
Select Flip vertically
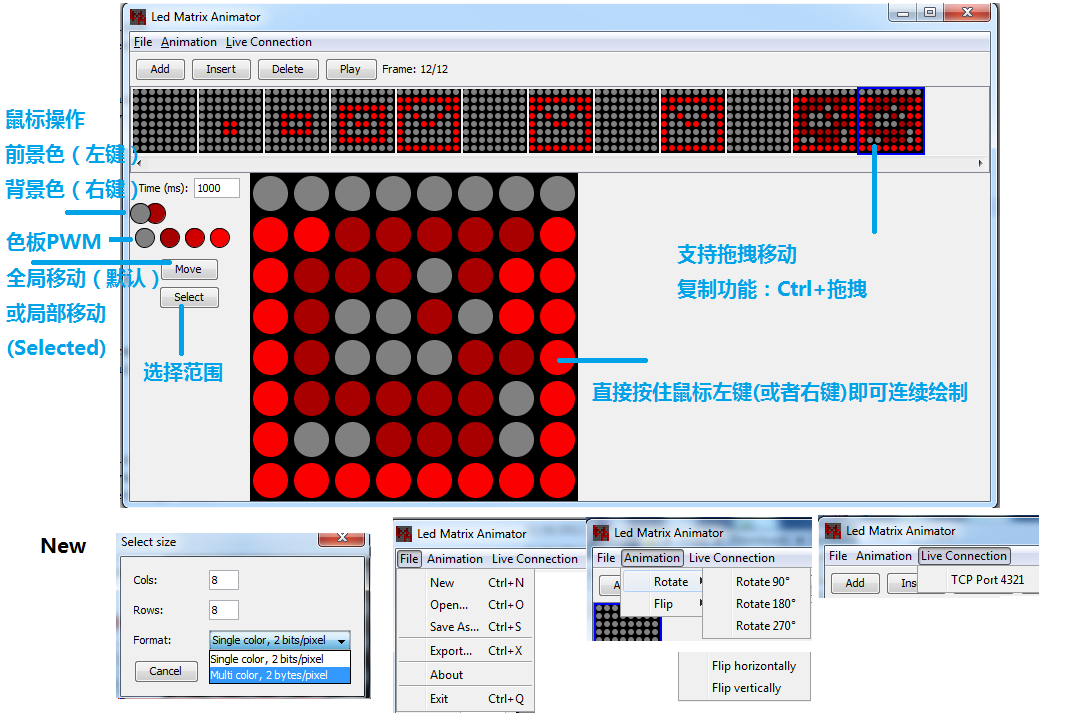click(744, 688)
